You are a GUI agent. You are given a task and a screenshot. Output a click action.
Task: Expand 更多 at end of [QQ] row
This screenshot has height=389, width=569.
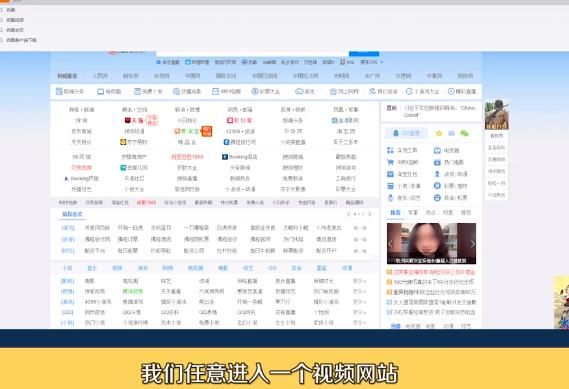pyautogui.click(x=359, y=312)
